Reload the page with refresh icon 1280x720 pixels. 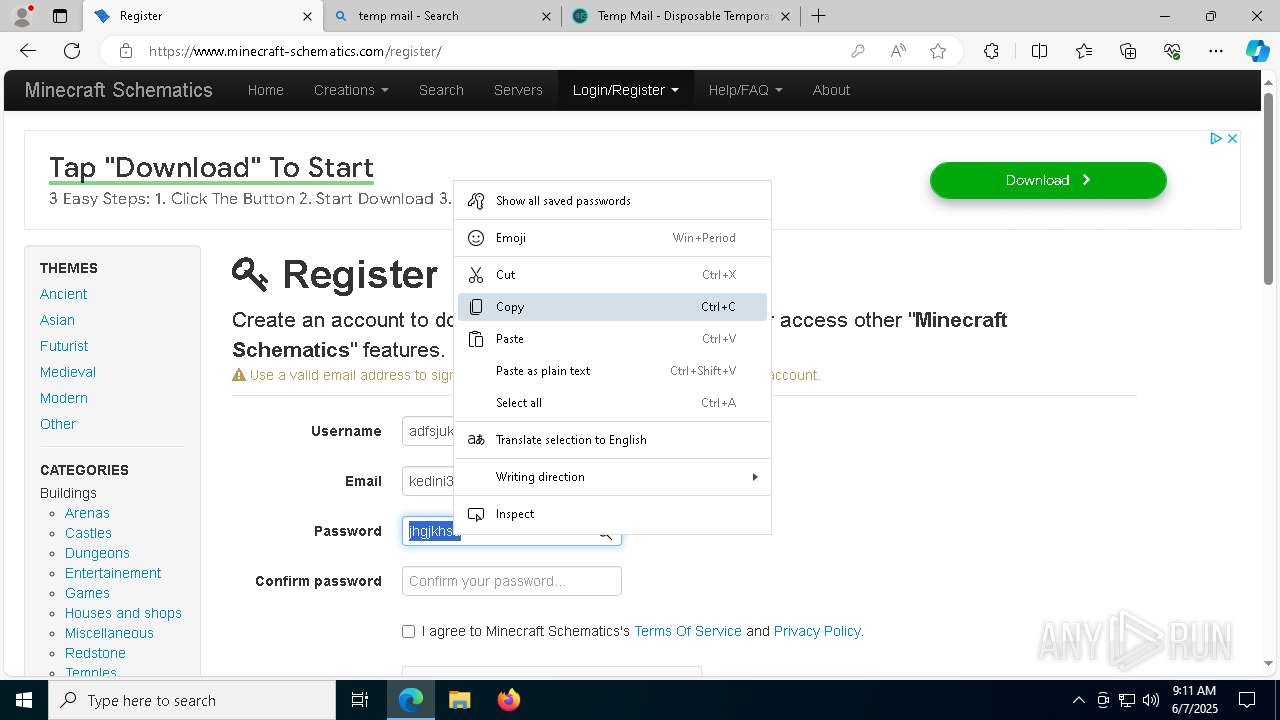pos(72,51)
